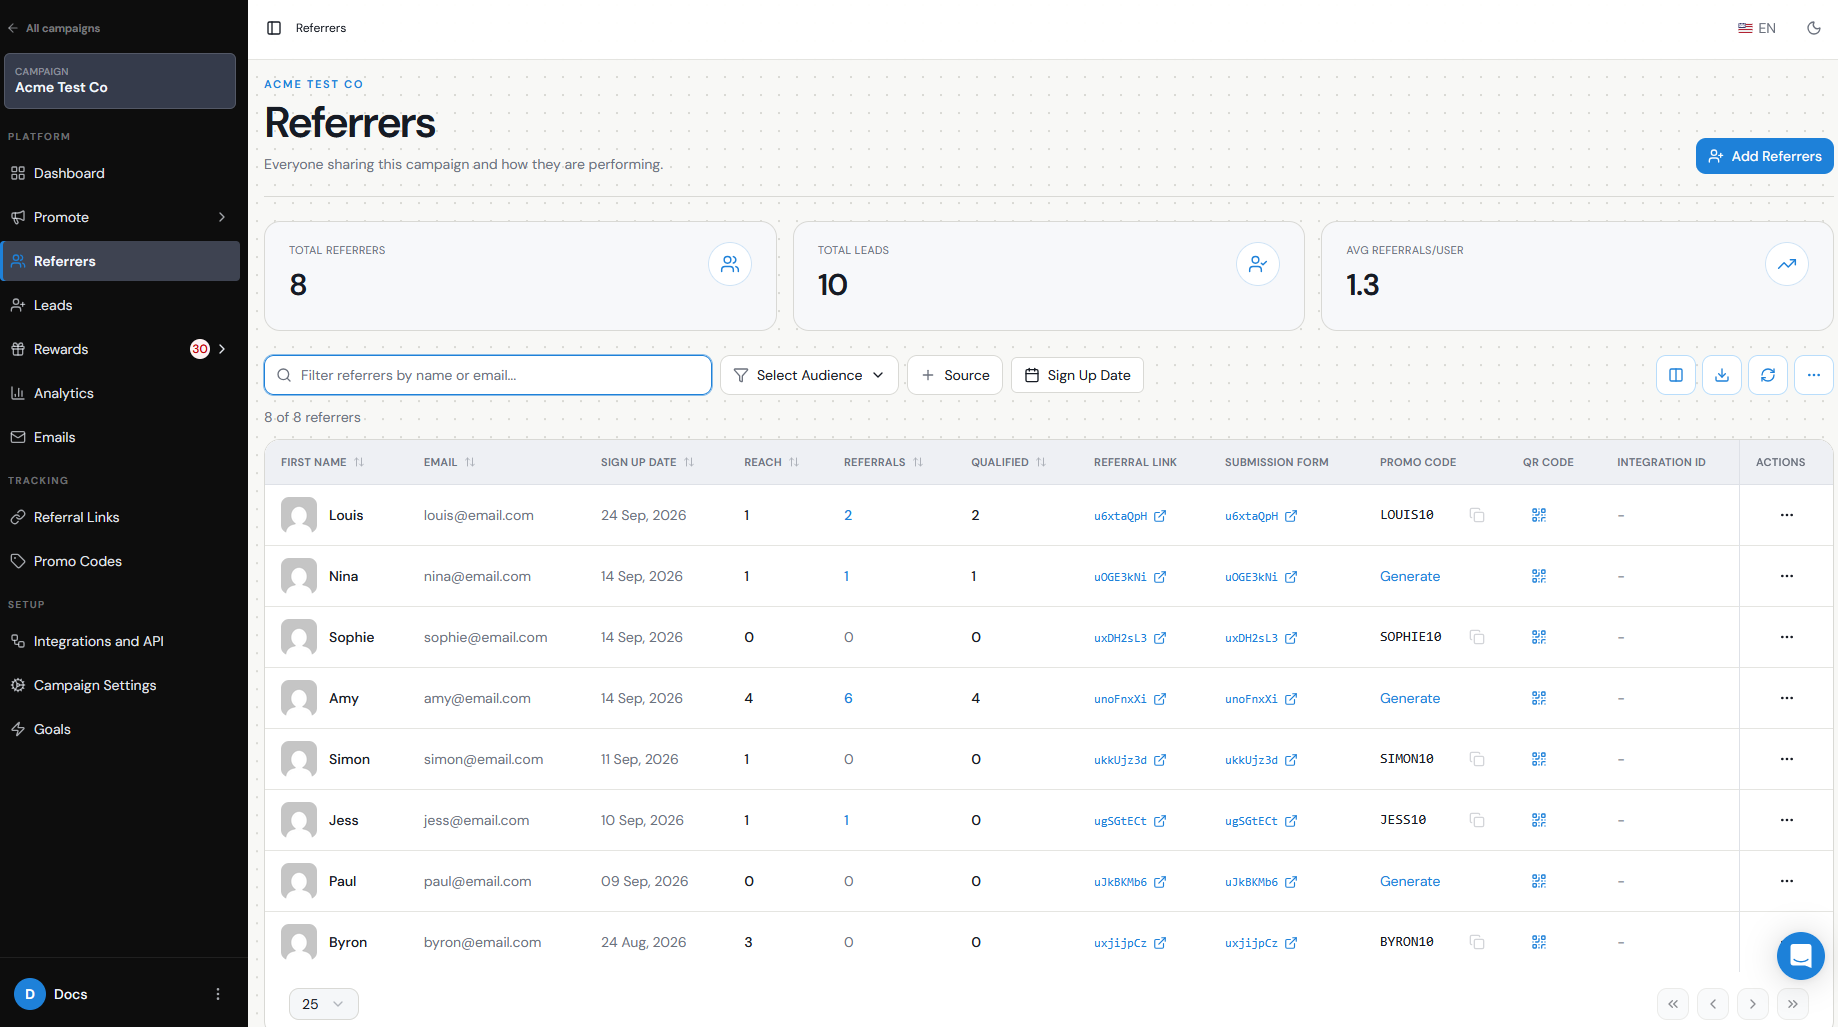This screenshot has height=1027, width=1838.
Task: Expand the Rewards submenu
Action: click(x=120, y=349)
